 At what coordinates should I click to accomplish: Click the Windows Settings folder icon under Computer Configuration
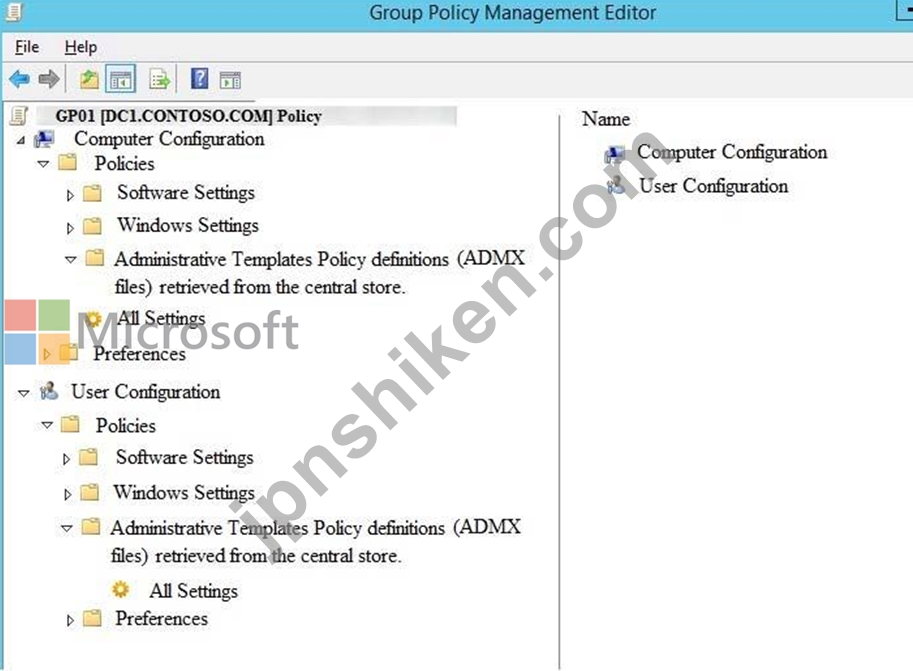(x=93, y=225)
